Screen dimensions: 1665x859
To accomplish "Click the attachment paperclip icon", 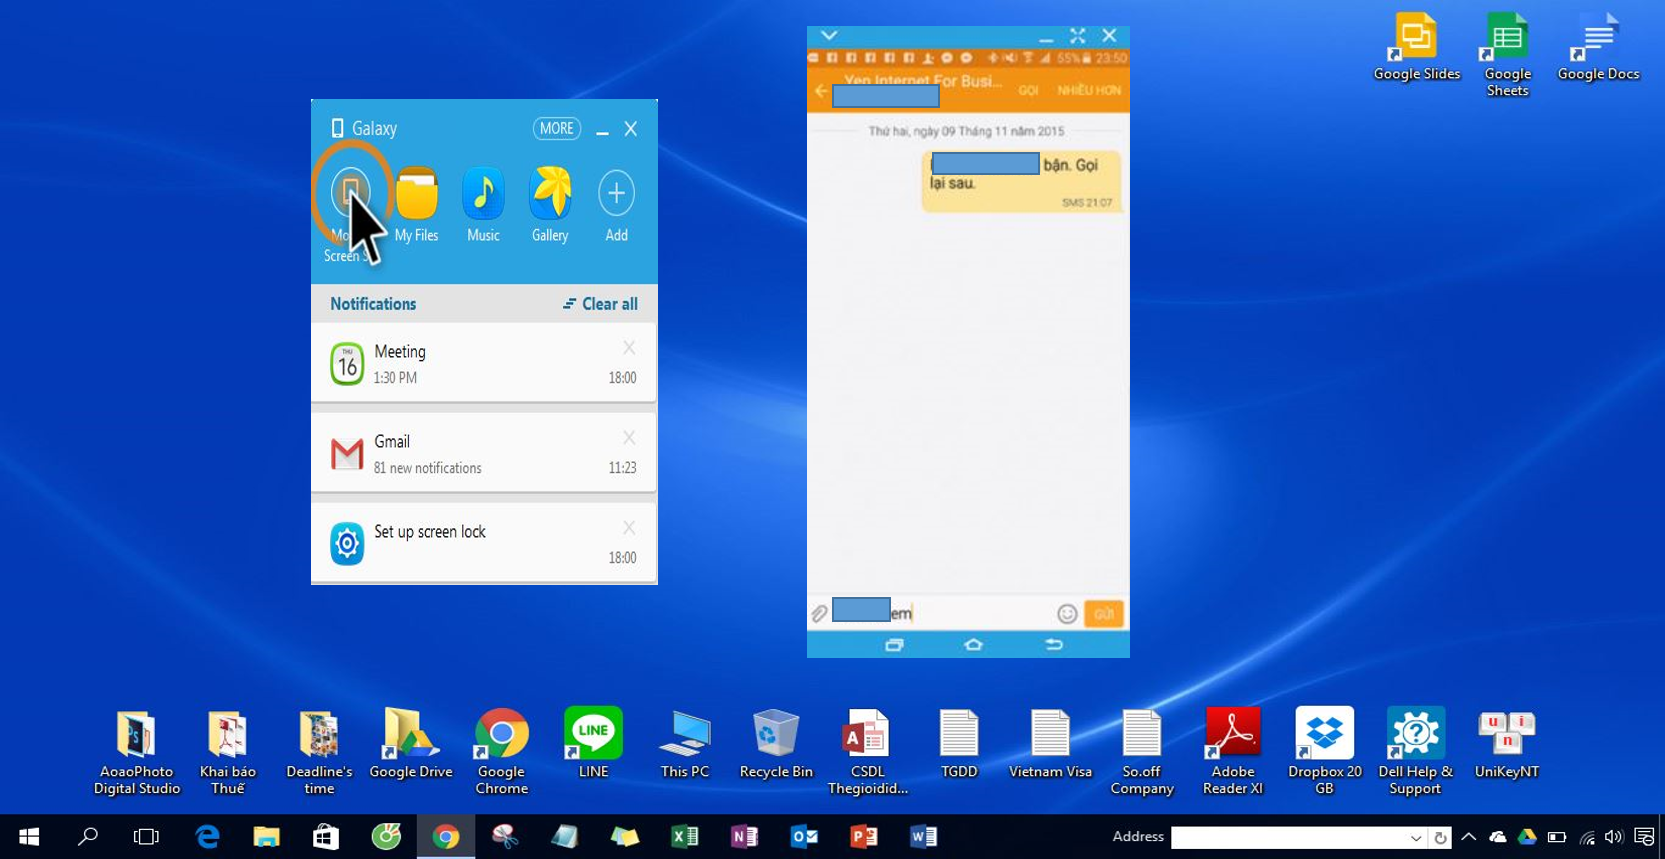I will [x=819, y=613].
